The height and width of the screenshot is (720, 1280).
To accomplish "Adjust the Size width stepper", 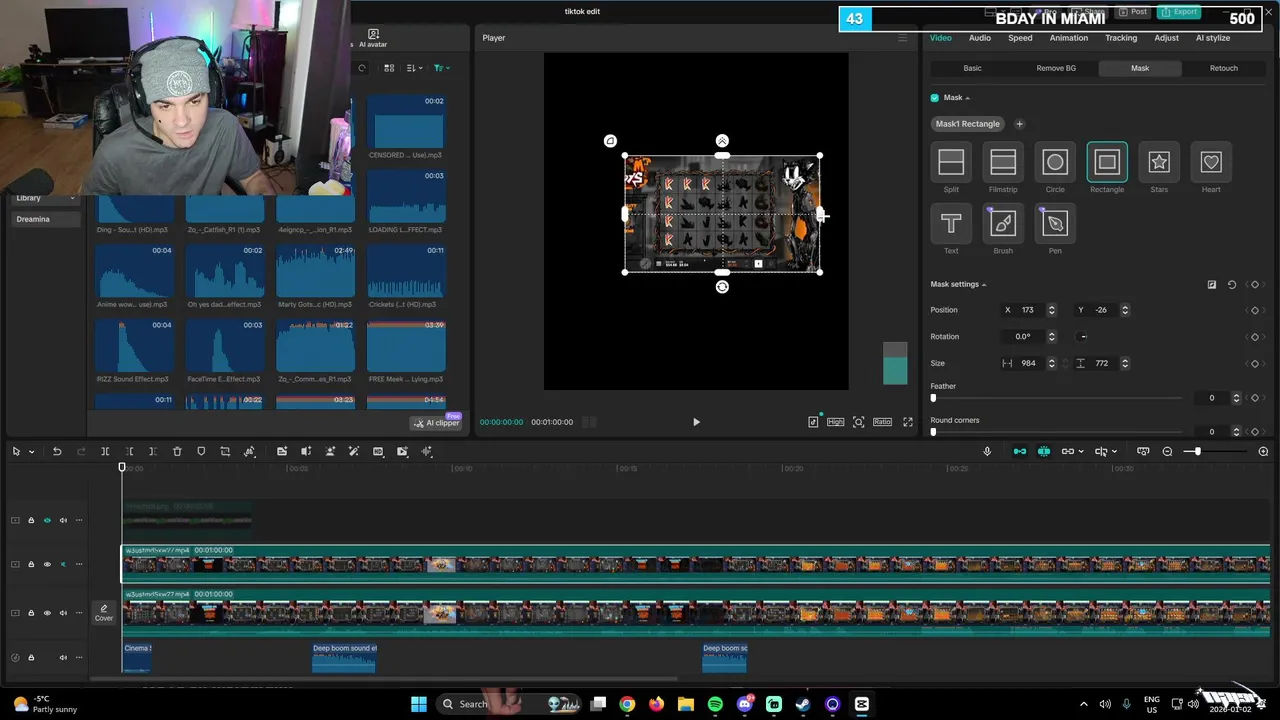I will (1051, 363).
